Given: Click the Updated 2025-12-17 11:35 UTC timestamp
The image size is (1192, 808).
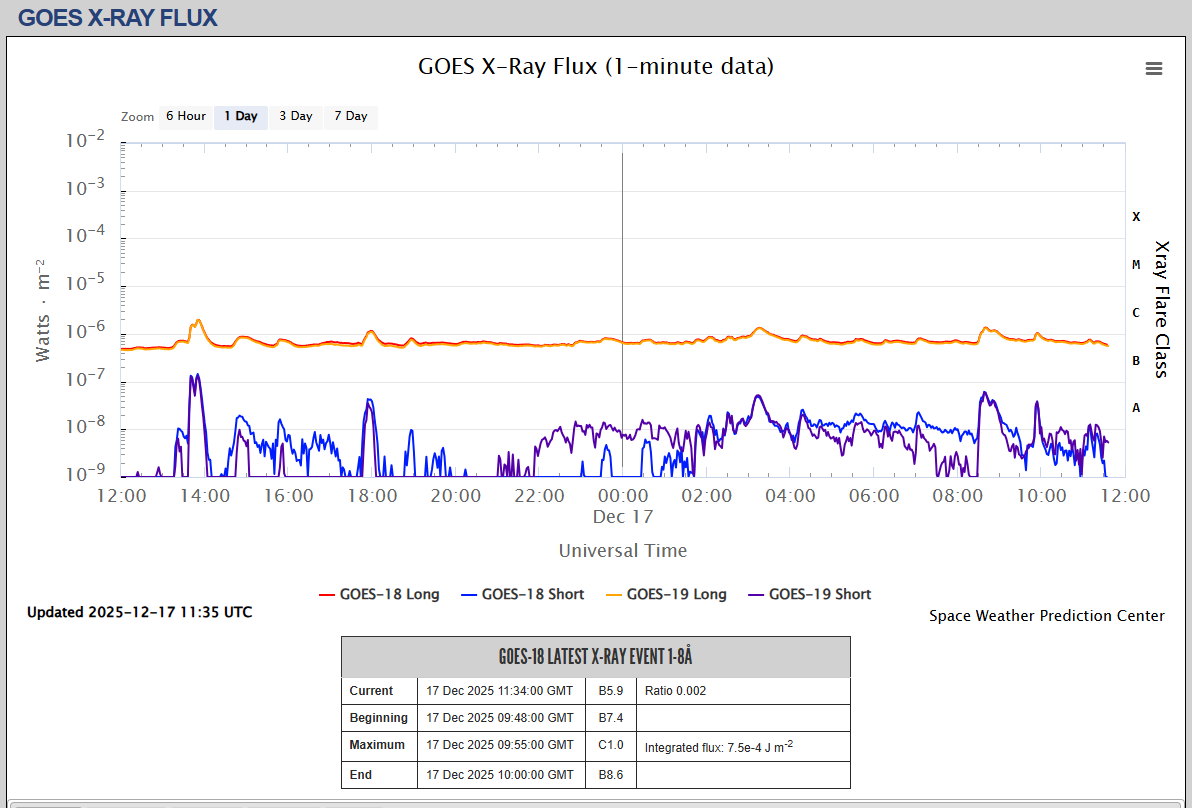Looking at the screenshot, I should tap(140, 612).
